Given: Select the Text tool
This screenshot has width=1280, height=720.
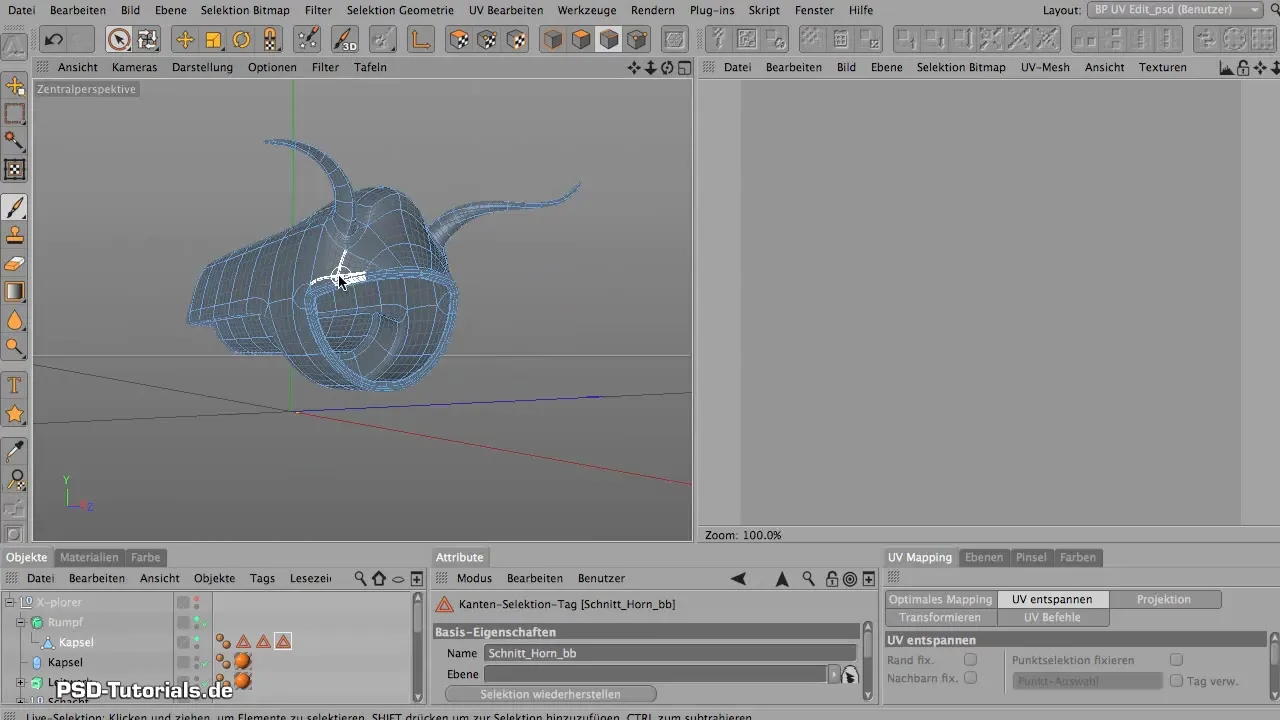Looking at the screenshot, I should pos(15,385).
